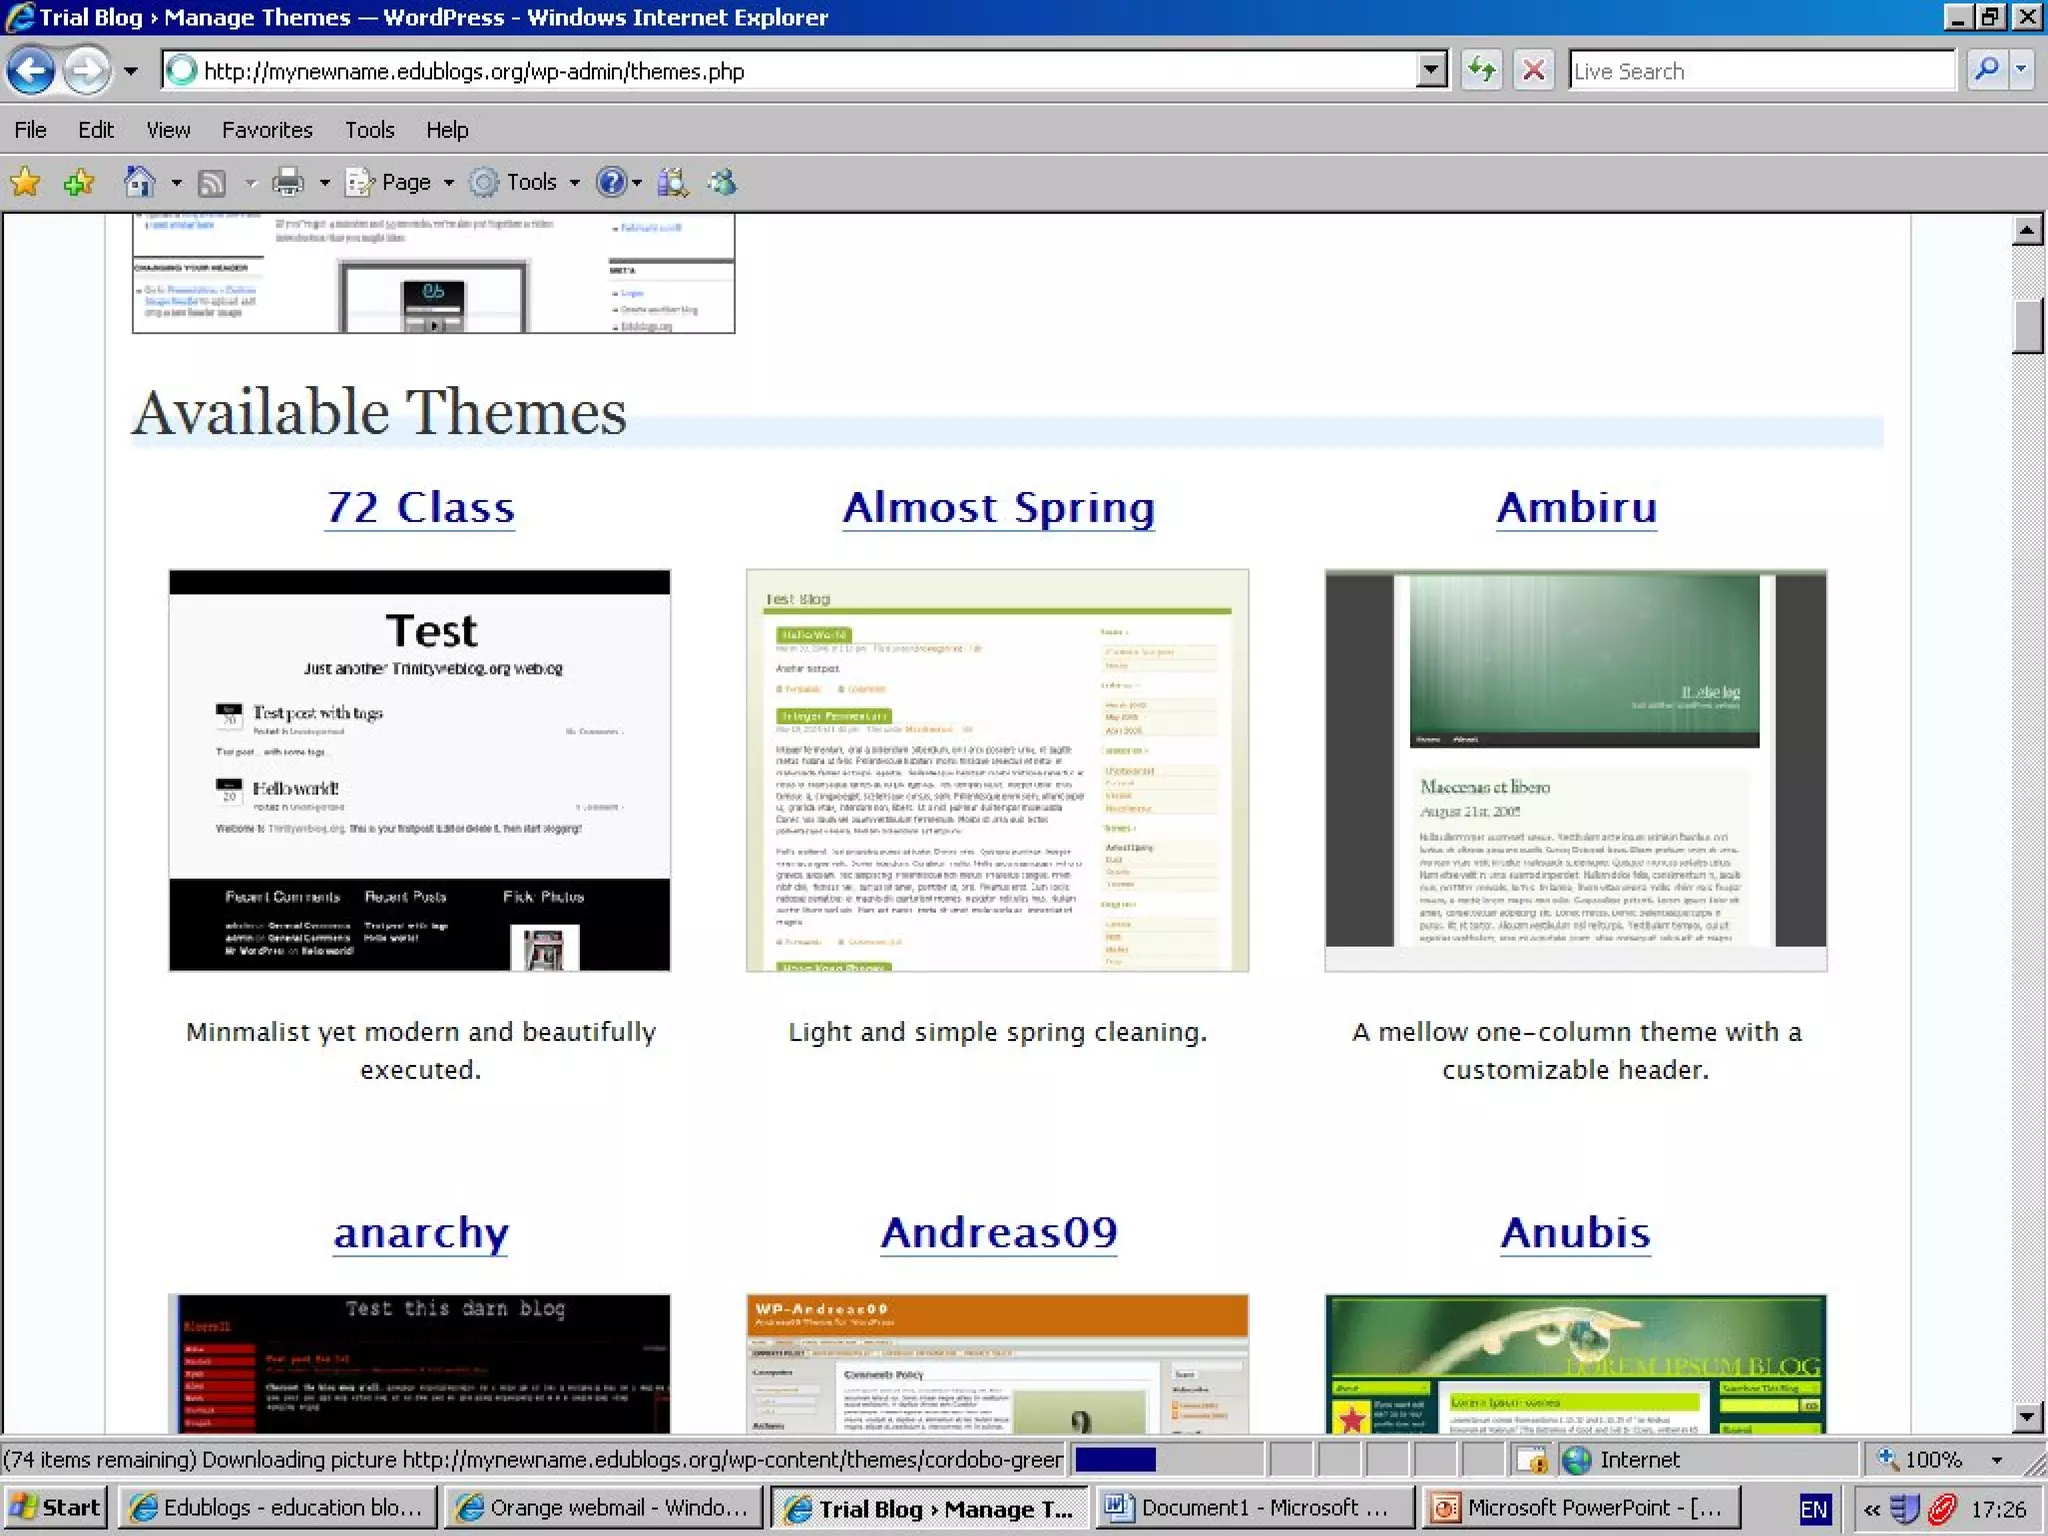Image resolution: width=2048 pixels, height=1536 pixels.
Task: Open the Almost Spring theme link
Action: click(998, 508)
